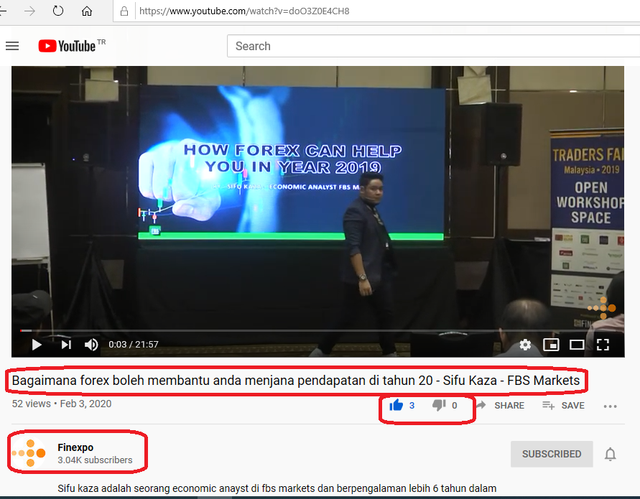Toggle theater mode
Screen dimensions: 640x499
(x=577, y=345)
